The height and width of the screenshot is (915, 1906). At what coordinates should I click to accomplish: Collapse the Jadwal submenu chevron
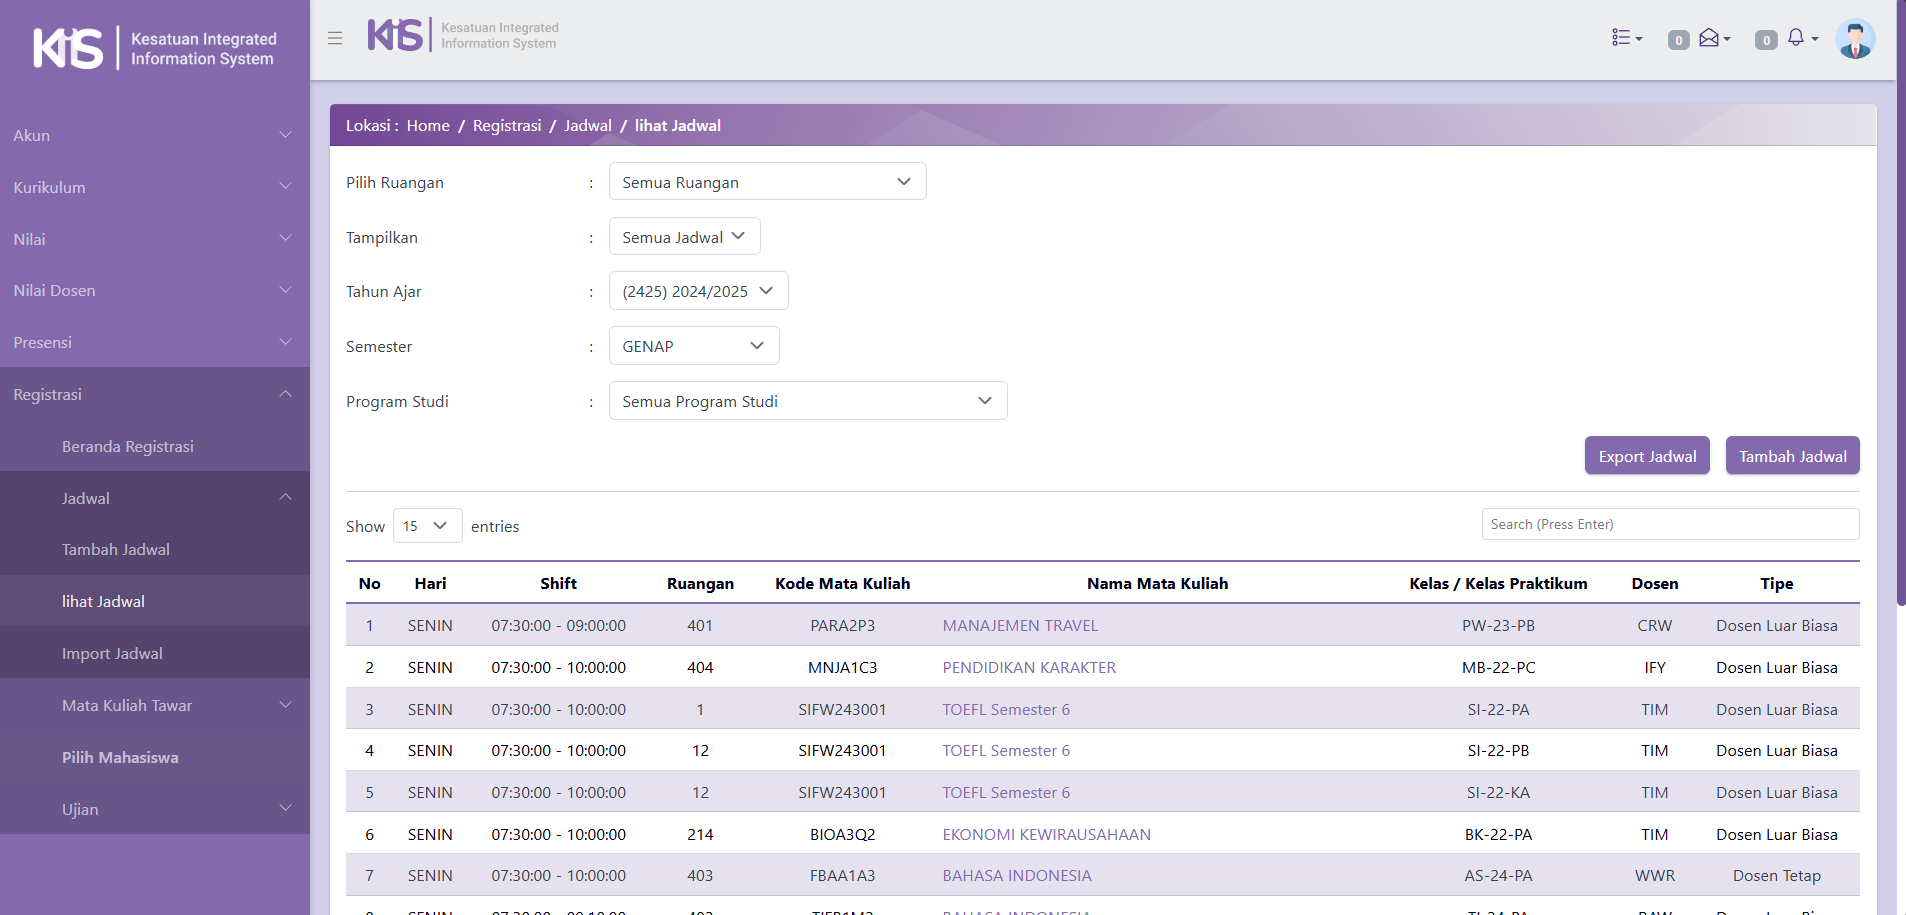(286, 497)
